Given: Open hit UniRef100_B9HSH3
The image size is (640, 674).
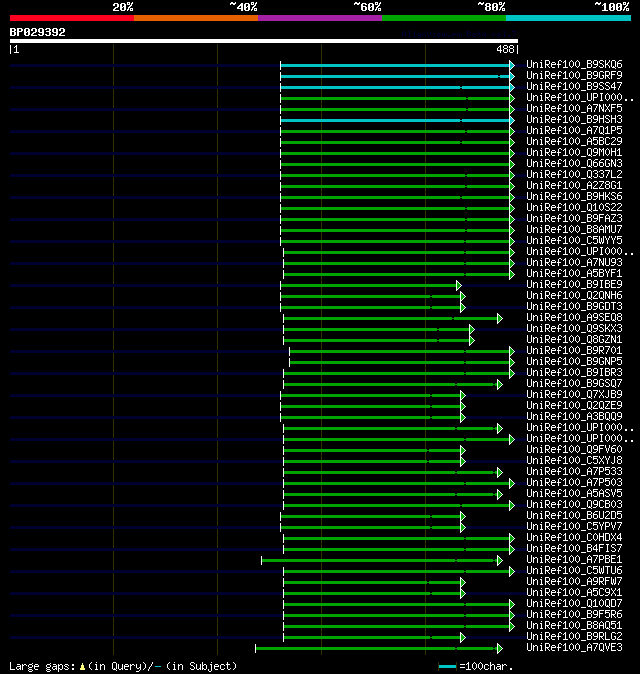Looking at the screenshot, I should pos(574,119).
